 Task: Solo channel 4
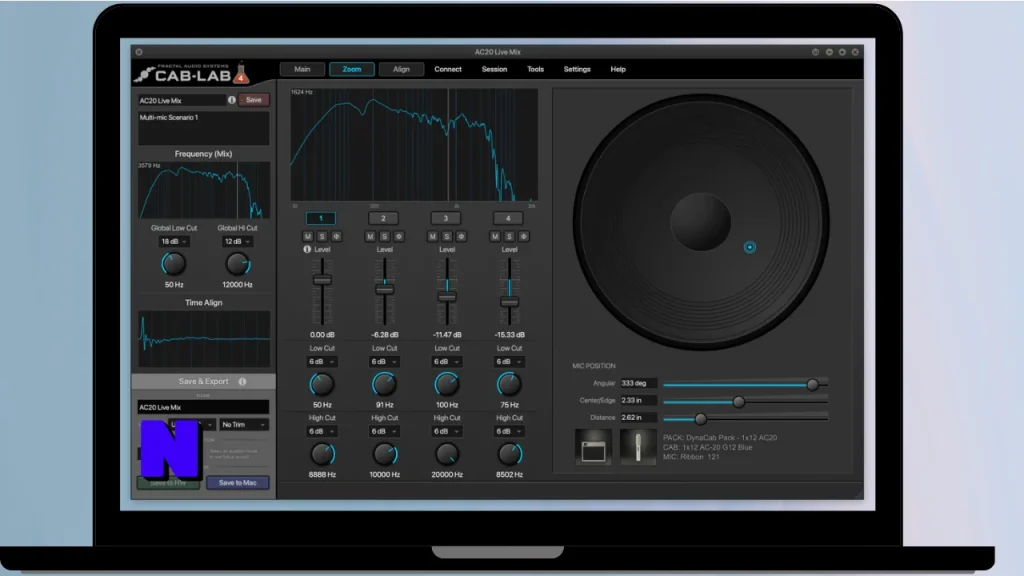(x=509, y=236)
